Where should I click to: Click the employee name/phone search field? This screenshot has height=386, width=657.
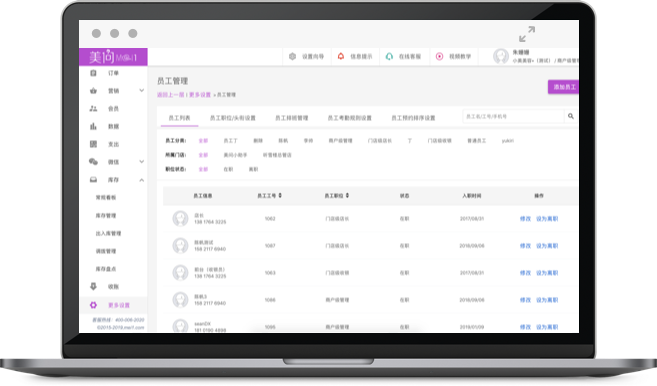tap(513, 116)
